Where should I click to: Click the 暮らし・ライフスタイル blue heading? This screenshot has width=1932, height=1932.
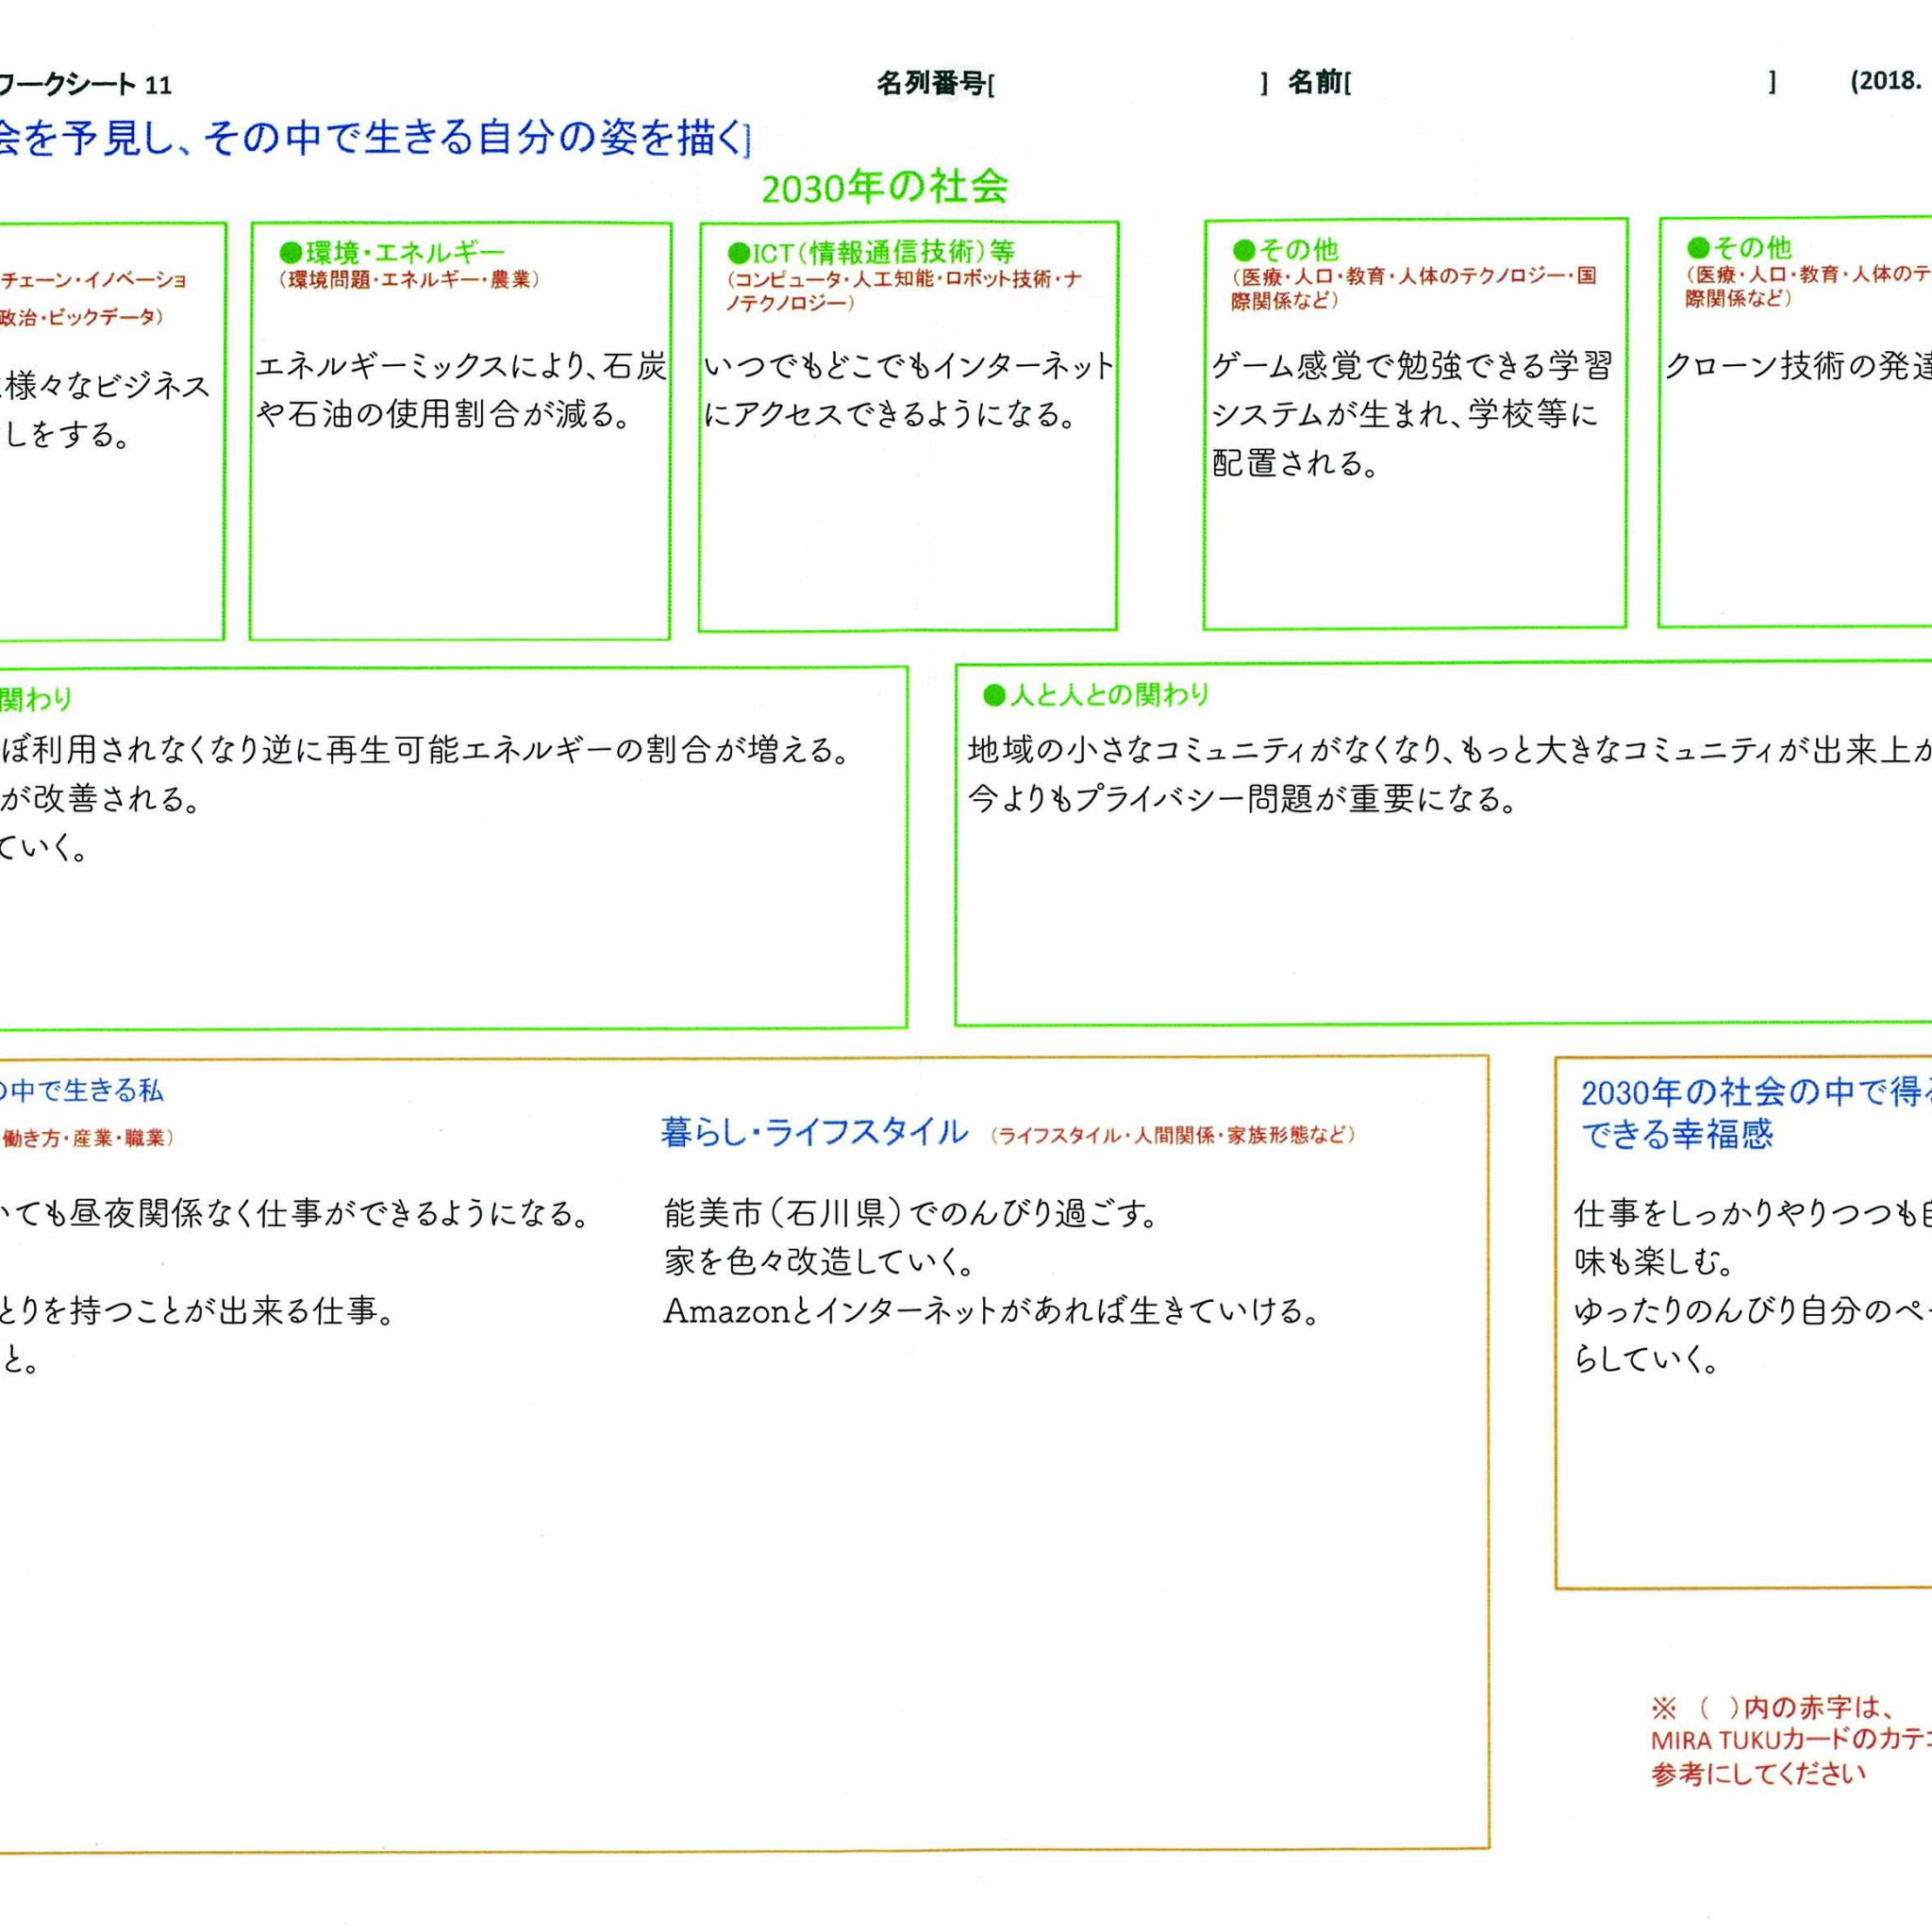pyautogui.click(x=814, y=1133)
